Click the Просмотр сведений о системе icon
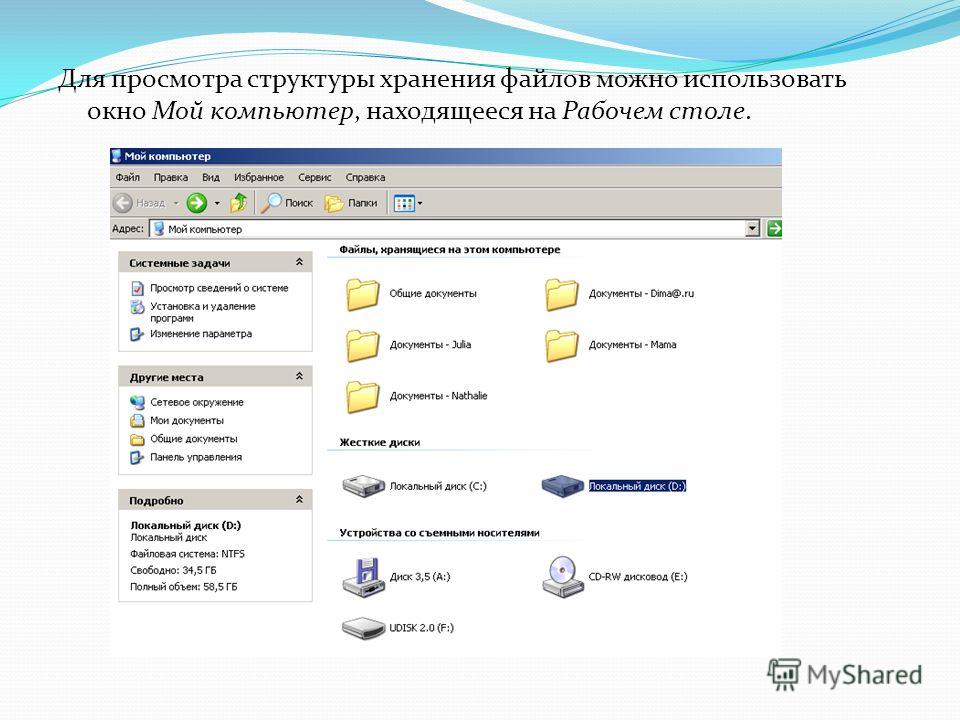 pyautogui.click(x=137, y=288)
